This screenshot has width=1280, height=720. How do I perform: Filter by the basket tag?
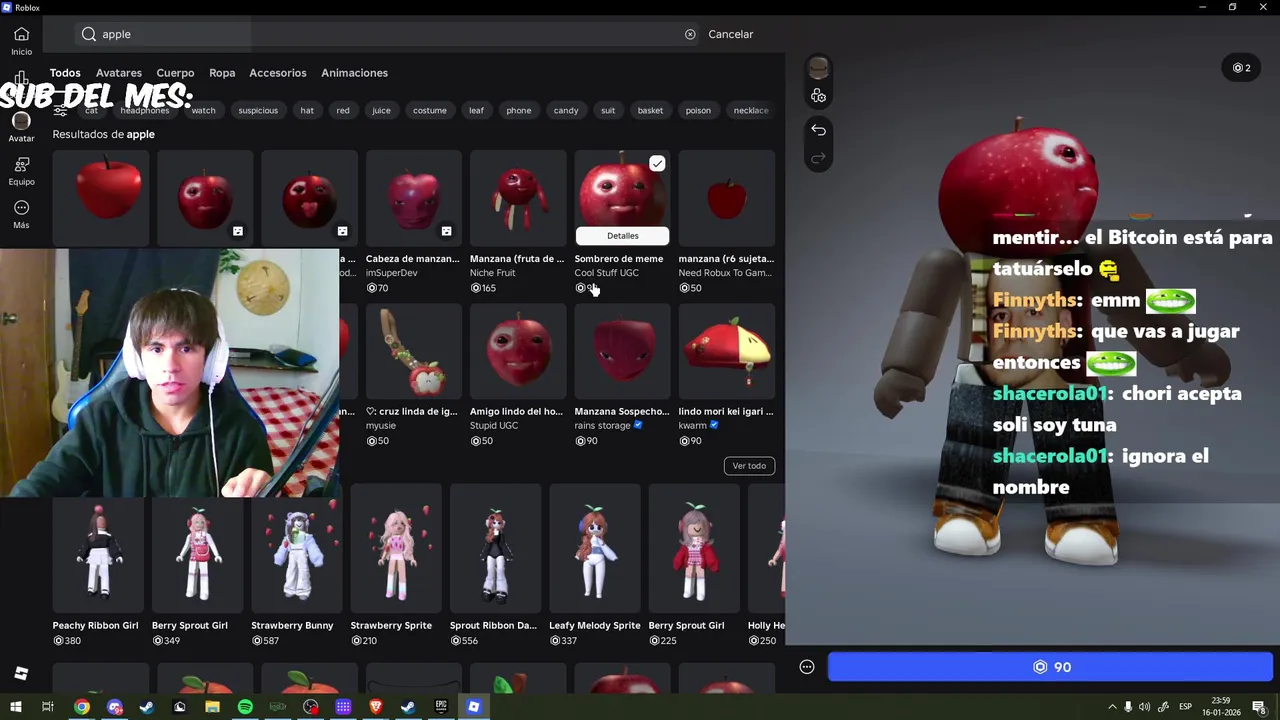(650, 110)
